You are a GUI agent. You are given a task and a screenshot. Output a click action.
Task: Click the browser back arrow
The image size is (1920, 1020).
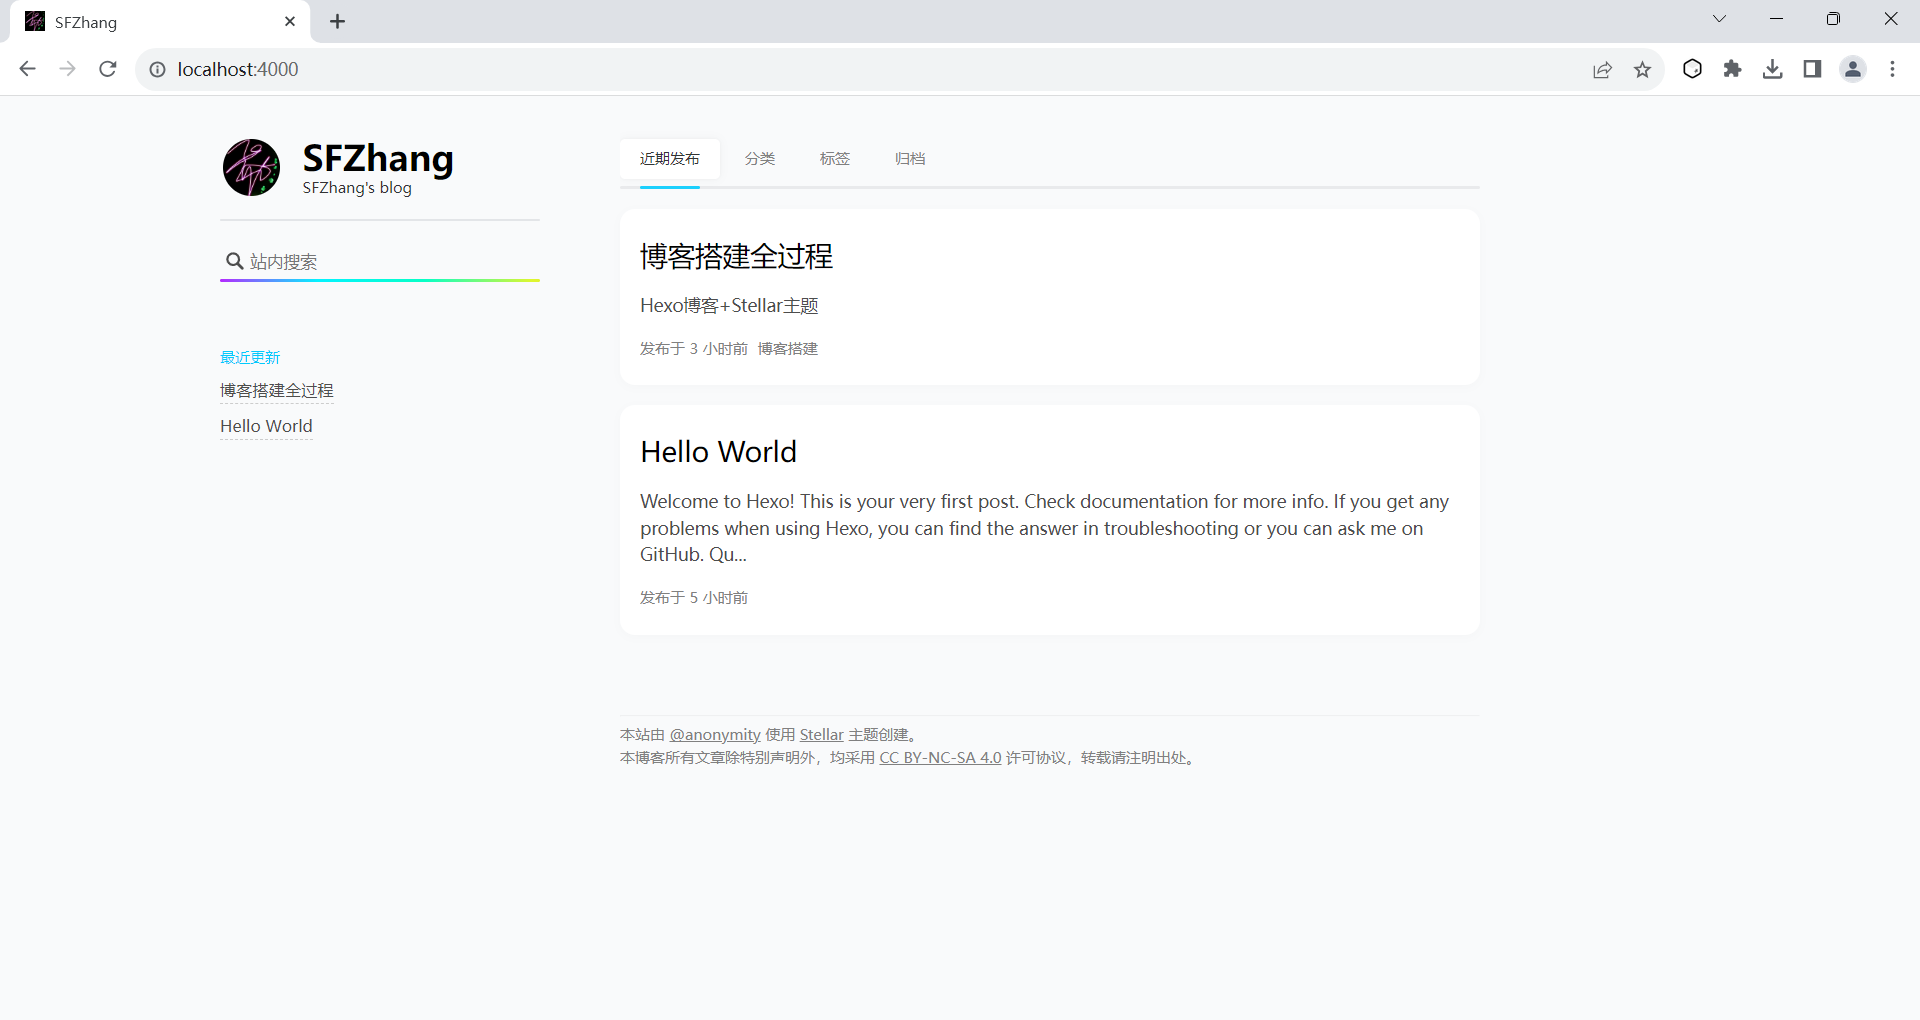pyautogui.click(x=28, y=69)
